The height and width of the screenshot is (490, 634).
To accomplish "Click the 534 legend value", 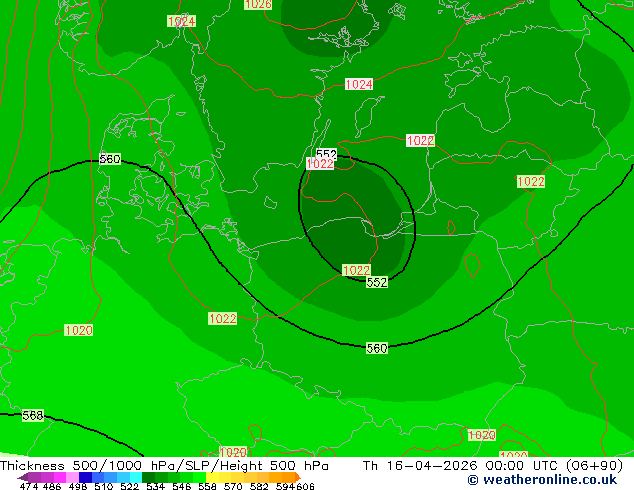I will tap(155, 486).
